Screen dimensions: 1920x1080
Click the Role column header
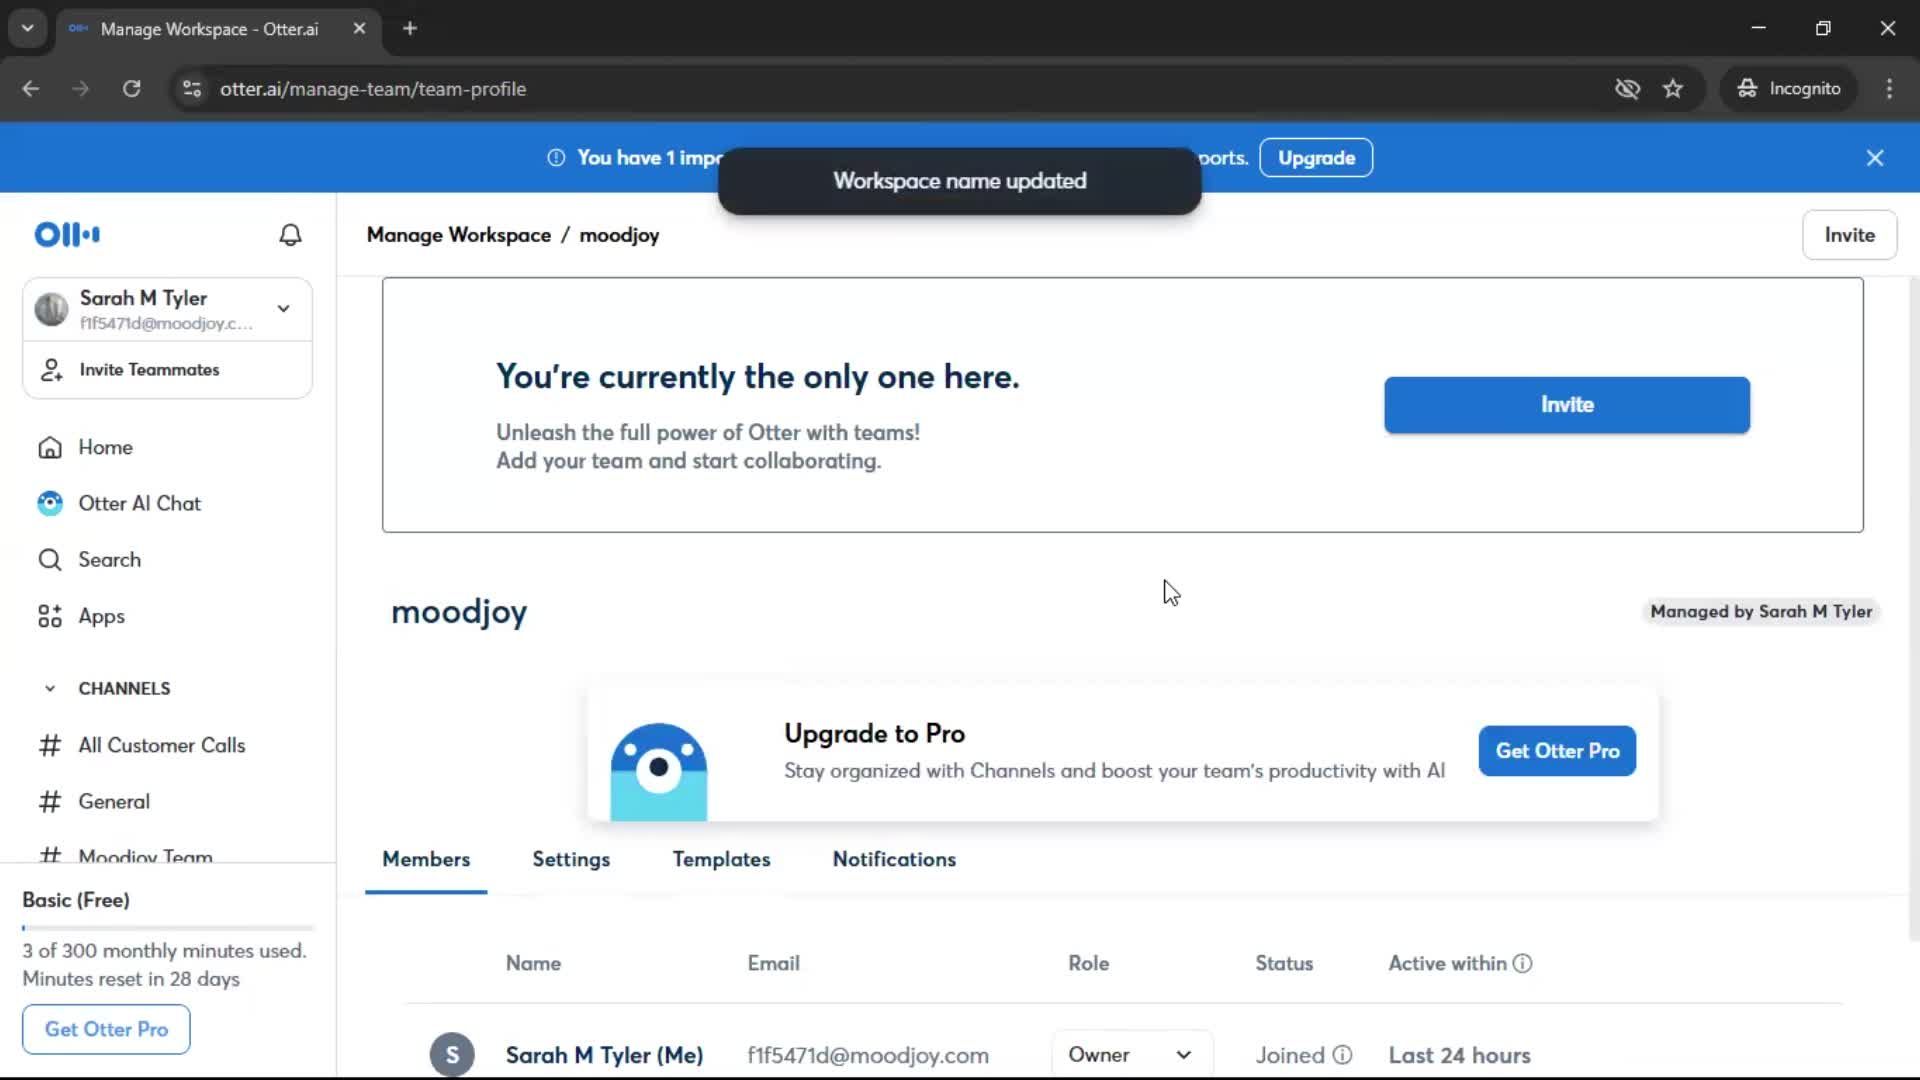(1088, 963)
